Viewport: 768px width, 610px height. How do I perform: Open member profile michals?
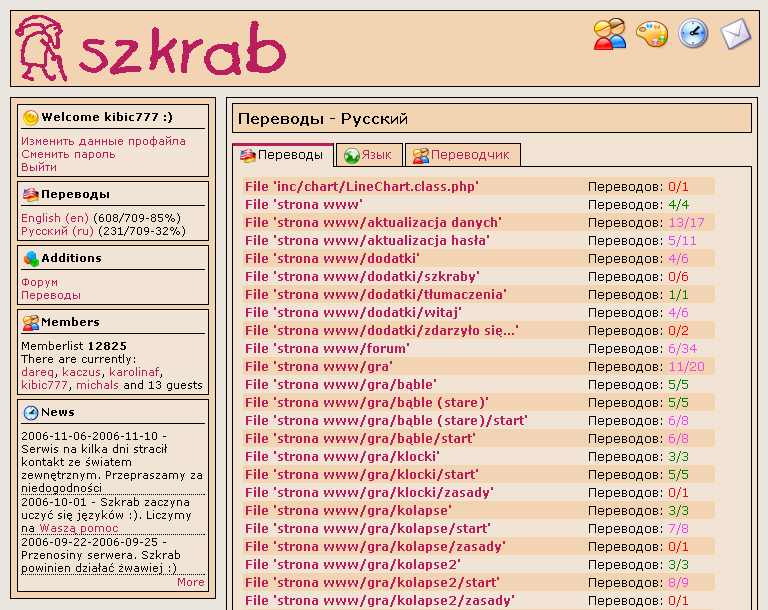click(97, 385)
